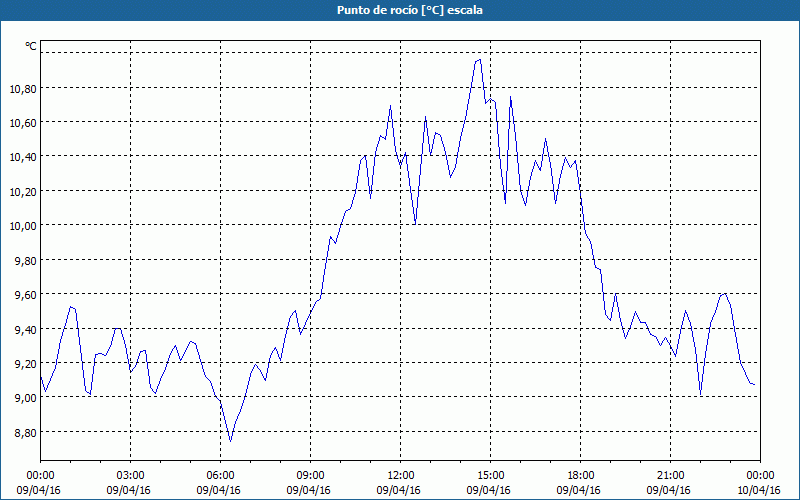This screenshot has height=500, width=800.
Task: Click the °C unit label
Action: (31, 46)
